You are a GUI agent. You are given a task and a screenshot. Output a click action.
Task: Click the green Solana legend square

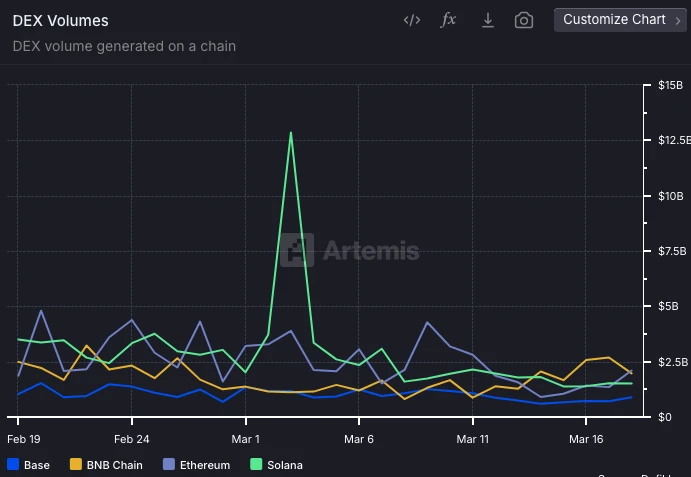coord(256,465)
